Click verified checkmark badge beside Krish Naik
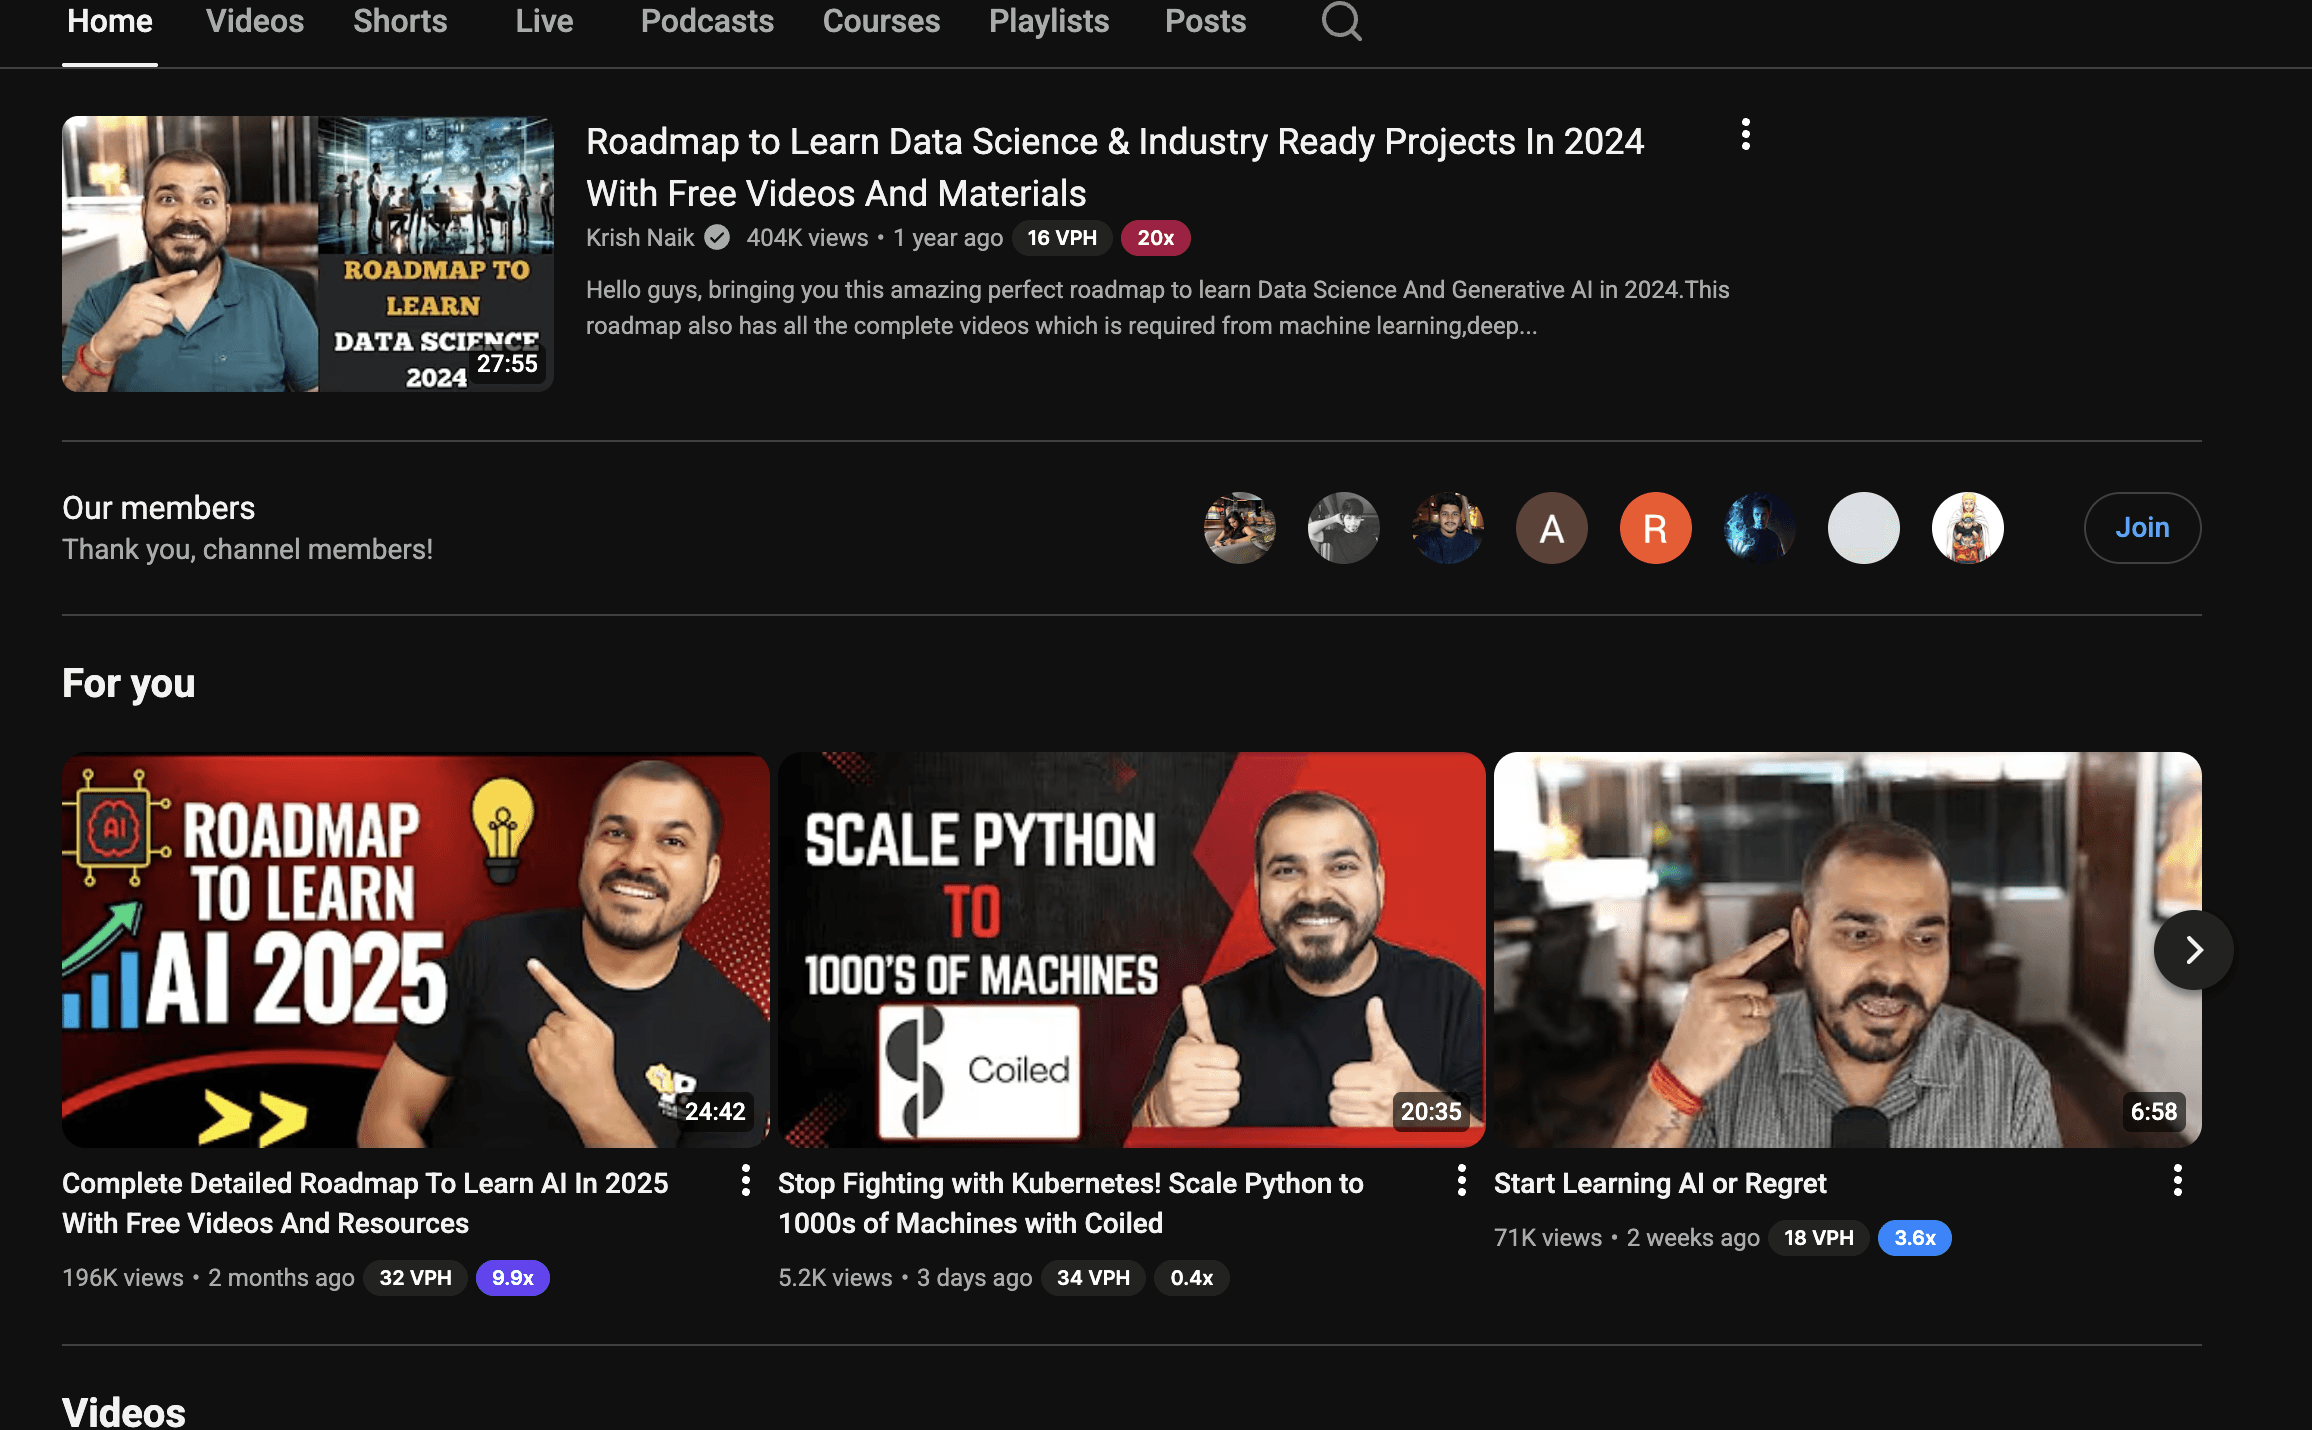 [x=717, y=238]
